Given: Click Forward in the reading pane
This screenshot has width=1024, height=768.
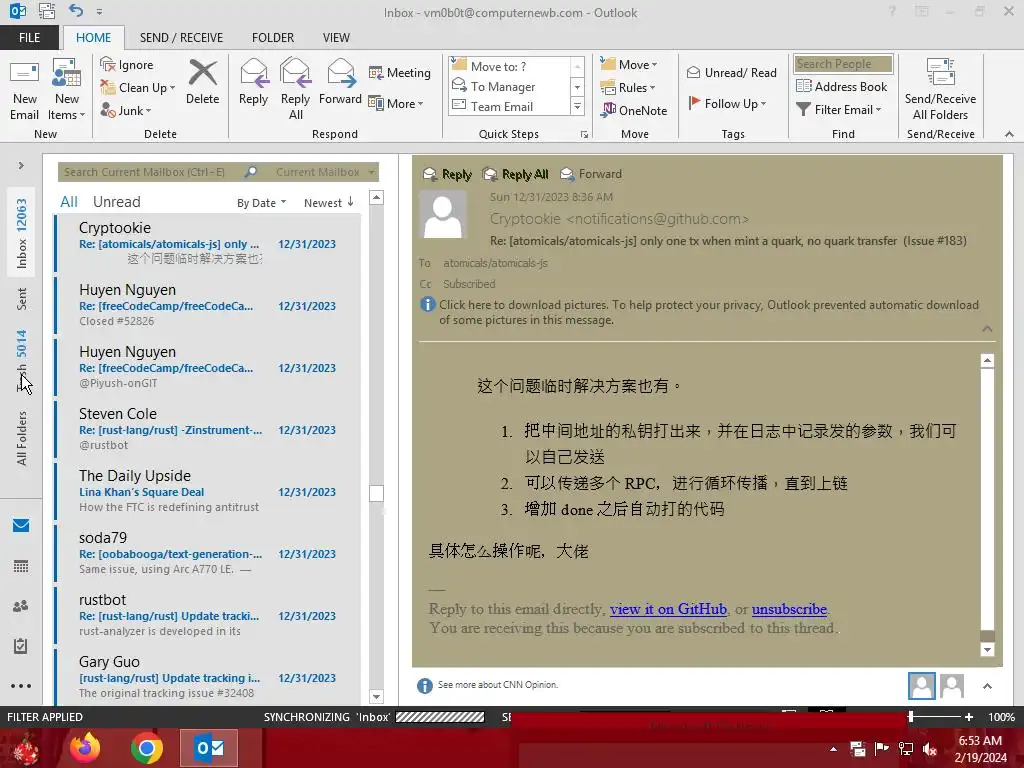Looking at the screenshot, I should (x=591, y=174).
